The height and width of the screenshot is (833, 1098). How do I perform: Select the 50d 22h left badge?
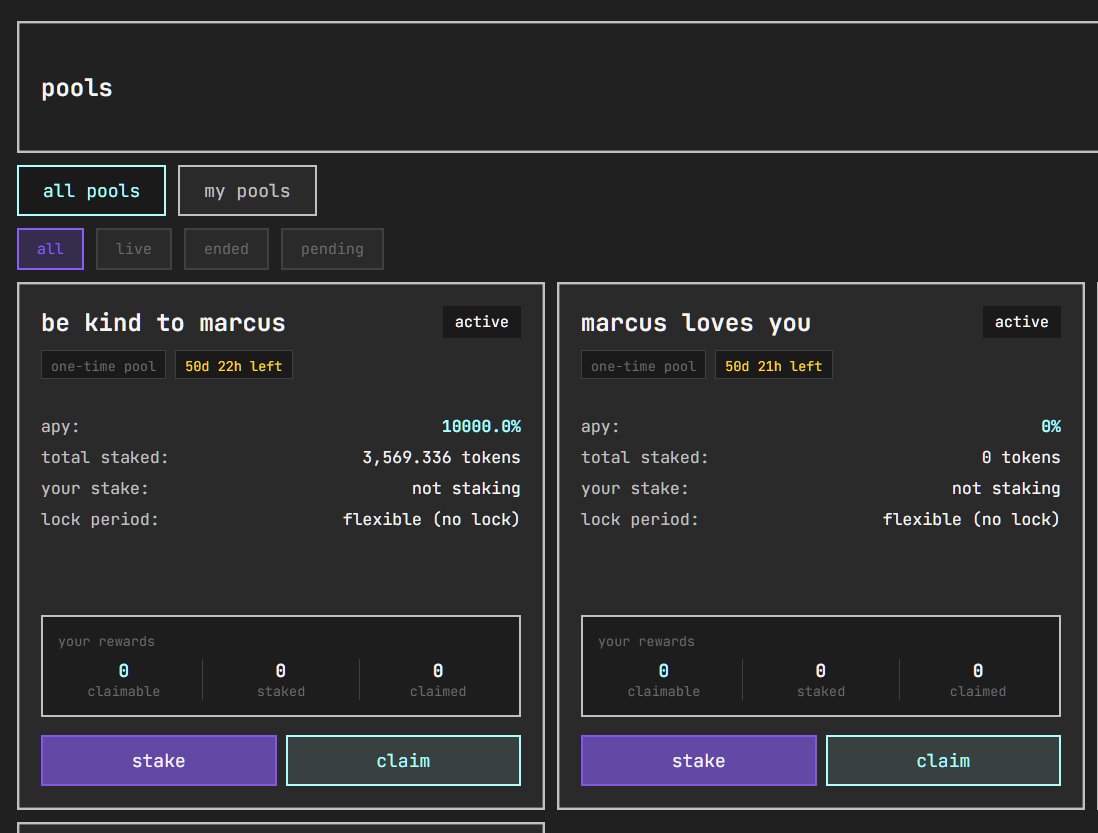click(x=234, y=365)
